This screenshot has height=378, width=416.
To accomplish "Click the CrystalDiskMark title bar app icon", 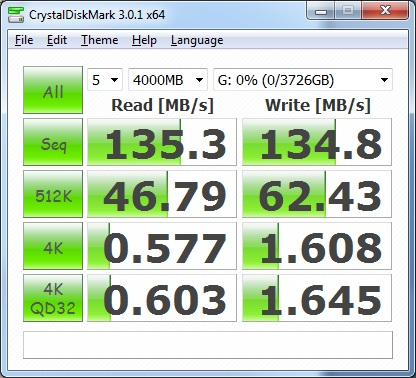I will point(16,15).
